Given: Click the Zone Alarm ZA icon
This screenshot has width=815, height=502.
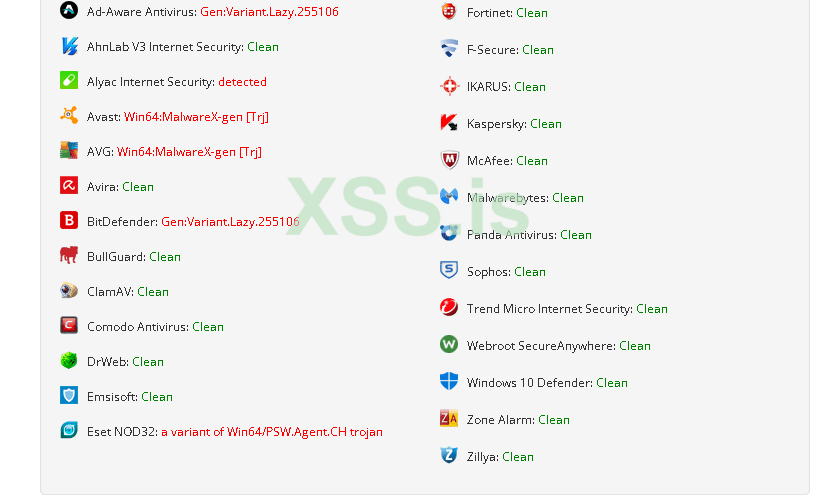Looking at the screenshot, I should [x=449, y=419].
